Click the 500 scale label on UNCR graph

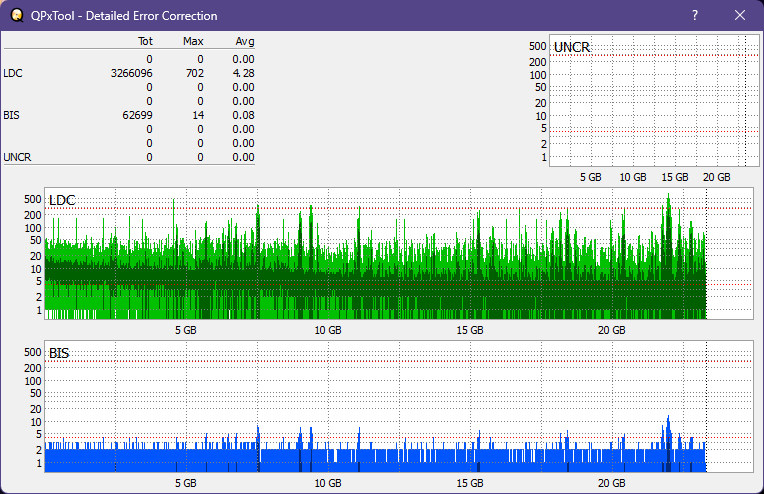[x=537, y=46]
